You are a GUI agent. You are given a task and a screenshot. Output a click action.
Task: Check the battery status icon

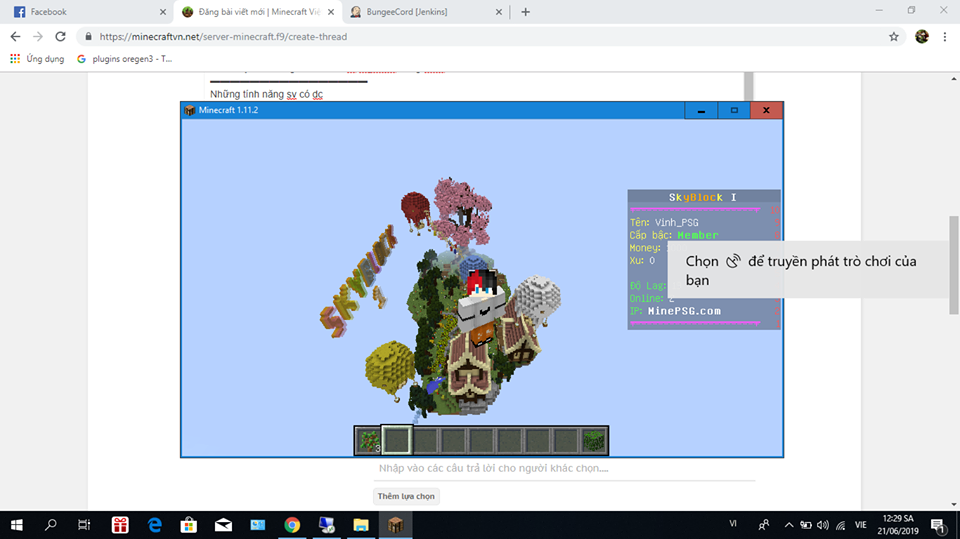(806, 525)
